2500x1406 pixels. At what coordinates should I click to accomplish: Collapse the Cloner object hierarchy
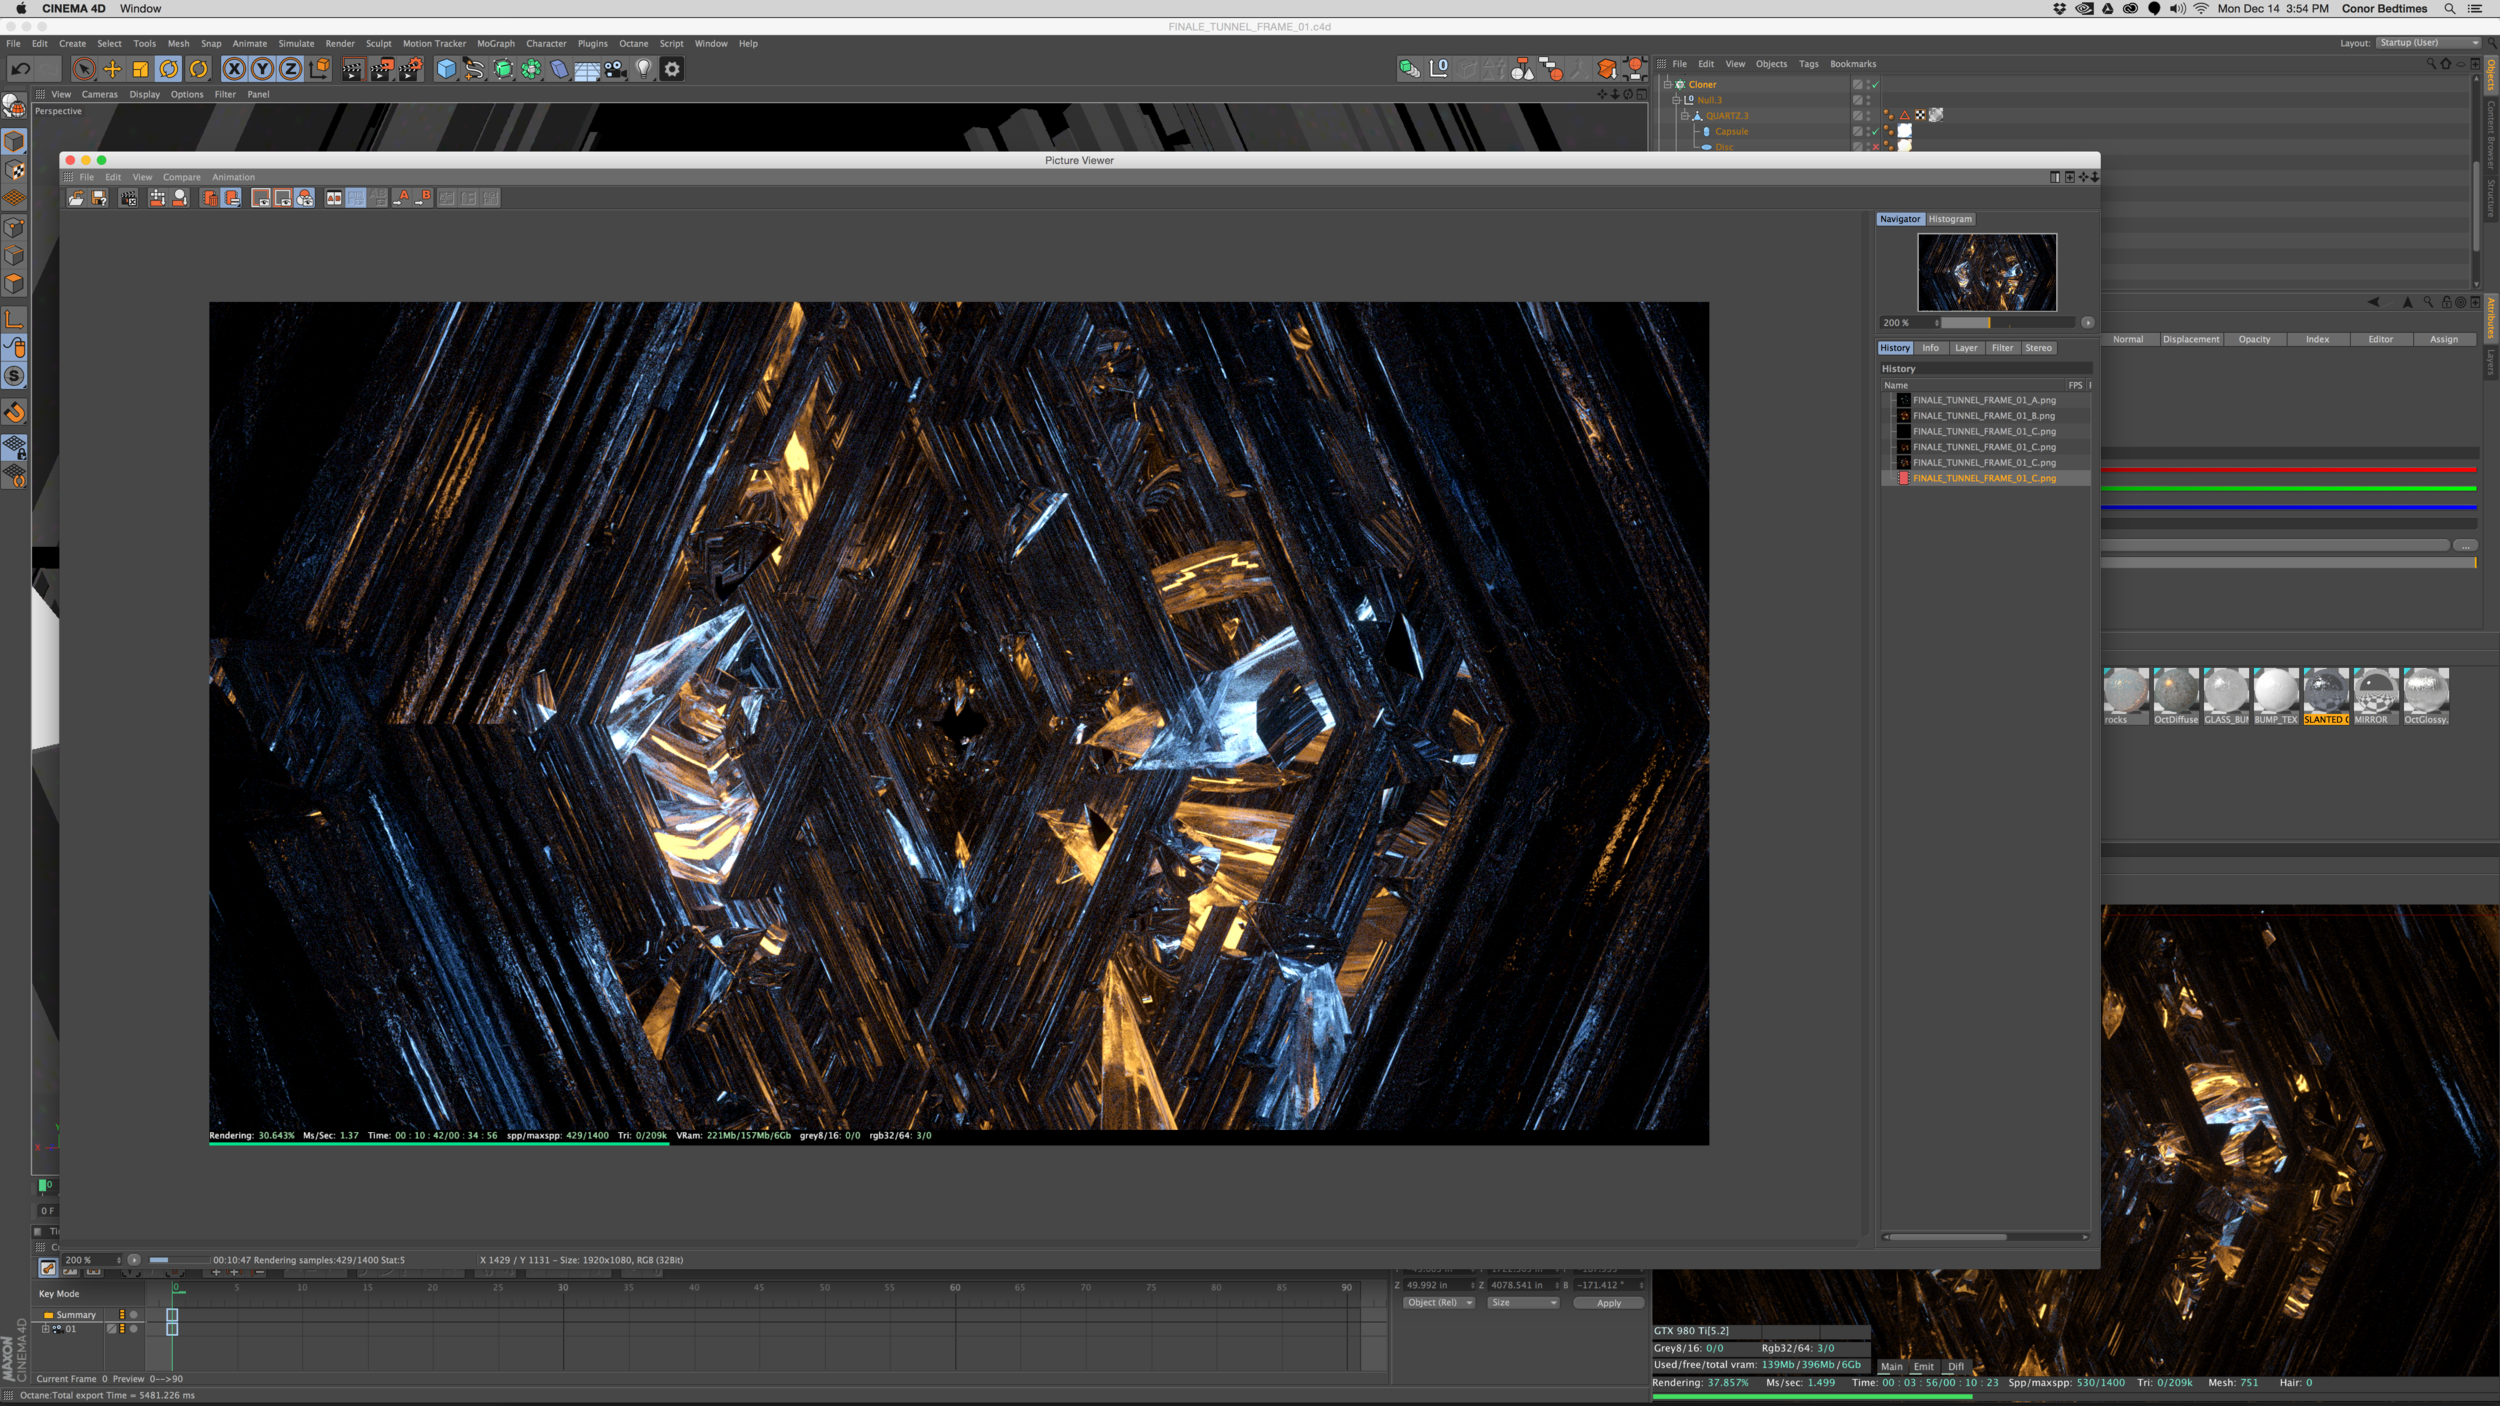(x=1667, y=85)
